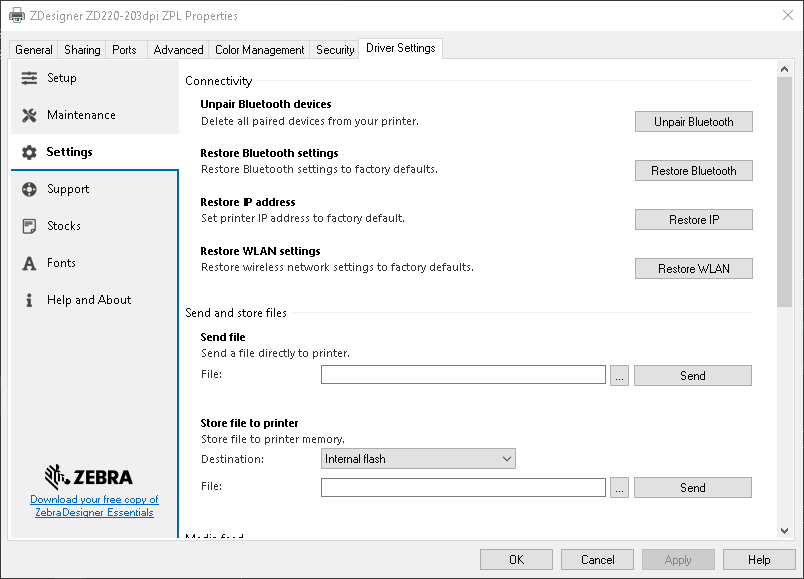Switch to the Color Management tab
Image resolution: width=804 pixels, height=579 pixels.
(x=259, y=48)
